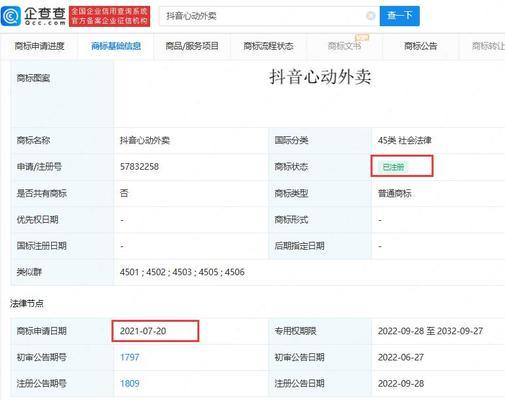Select preliminary announcement date 2022-06-27
Viewport: 505px width, 400px height.
pyautogui.click(x=401, y=357)
